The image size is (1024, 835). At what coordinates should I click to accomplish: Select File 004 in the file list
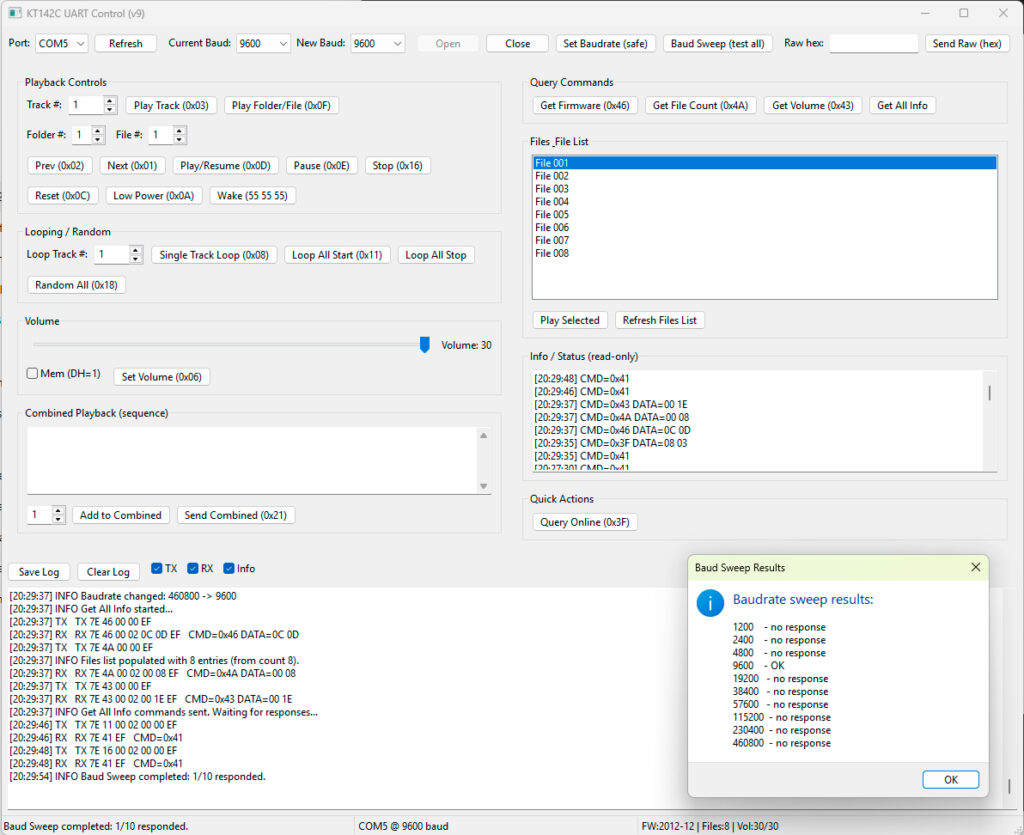click(x=552, y=202)
